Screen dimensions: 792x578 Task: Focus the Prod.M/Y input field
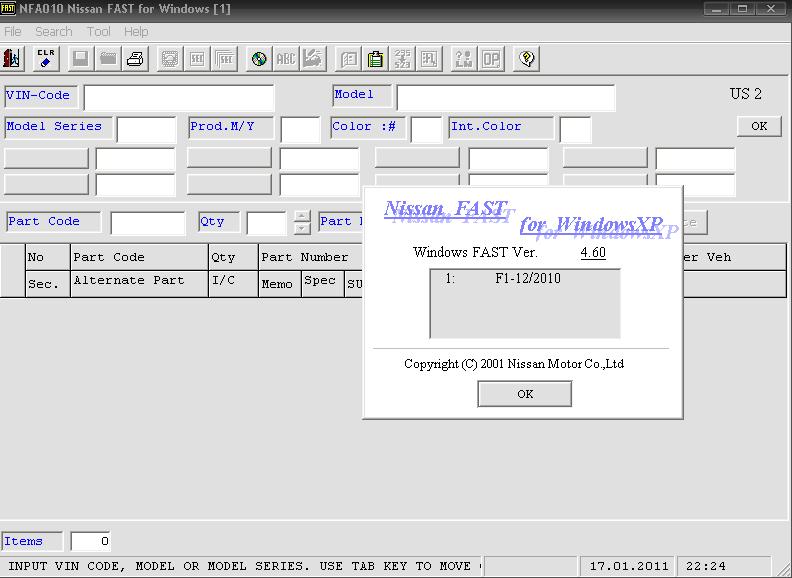click(x=301, y=130)
